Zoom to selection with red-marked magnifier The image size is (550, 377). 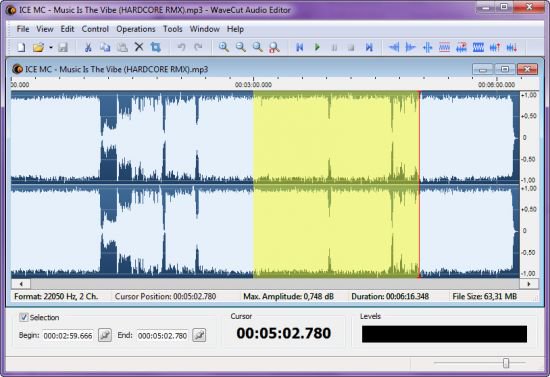tap(274, 47)
